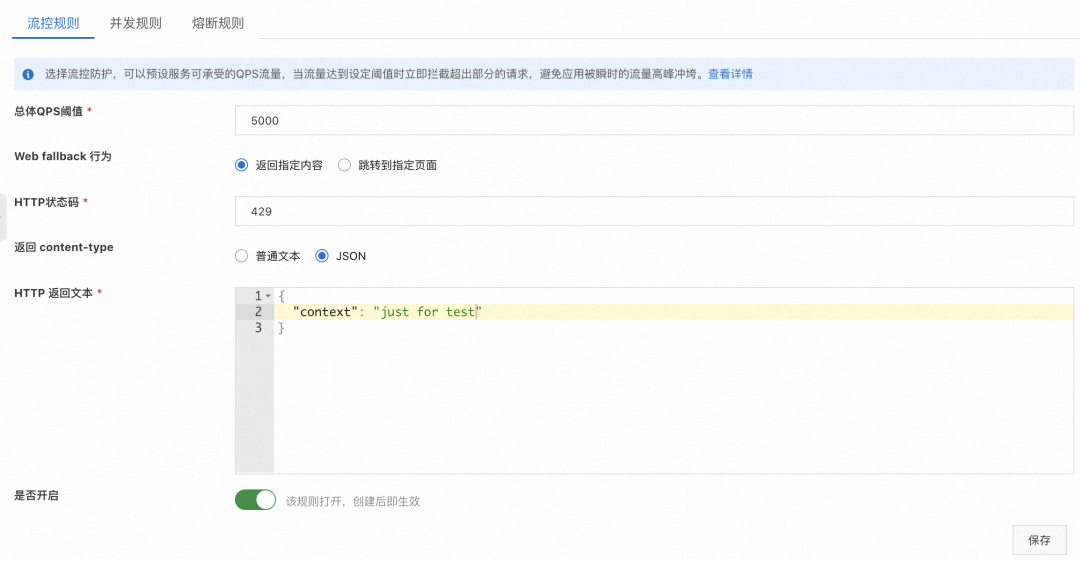Choose 普通文本 content-type
The image size is (1080, 562).
[x=241, y=256]
